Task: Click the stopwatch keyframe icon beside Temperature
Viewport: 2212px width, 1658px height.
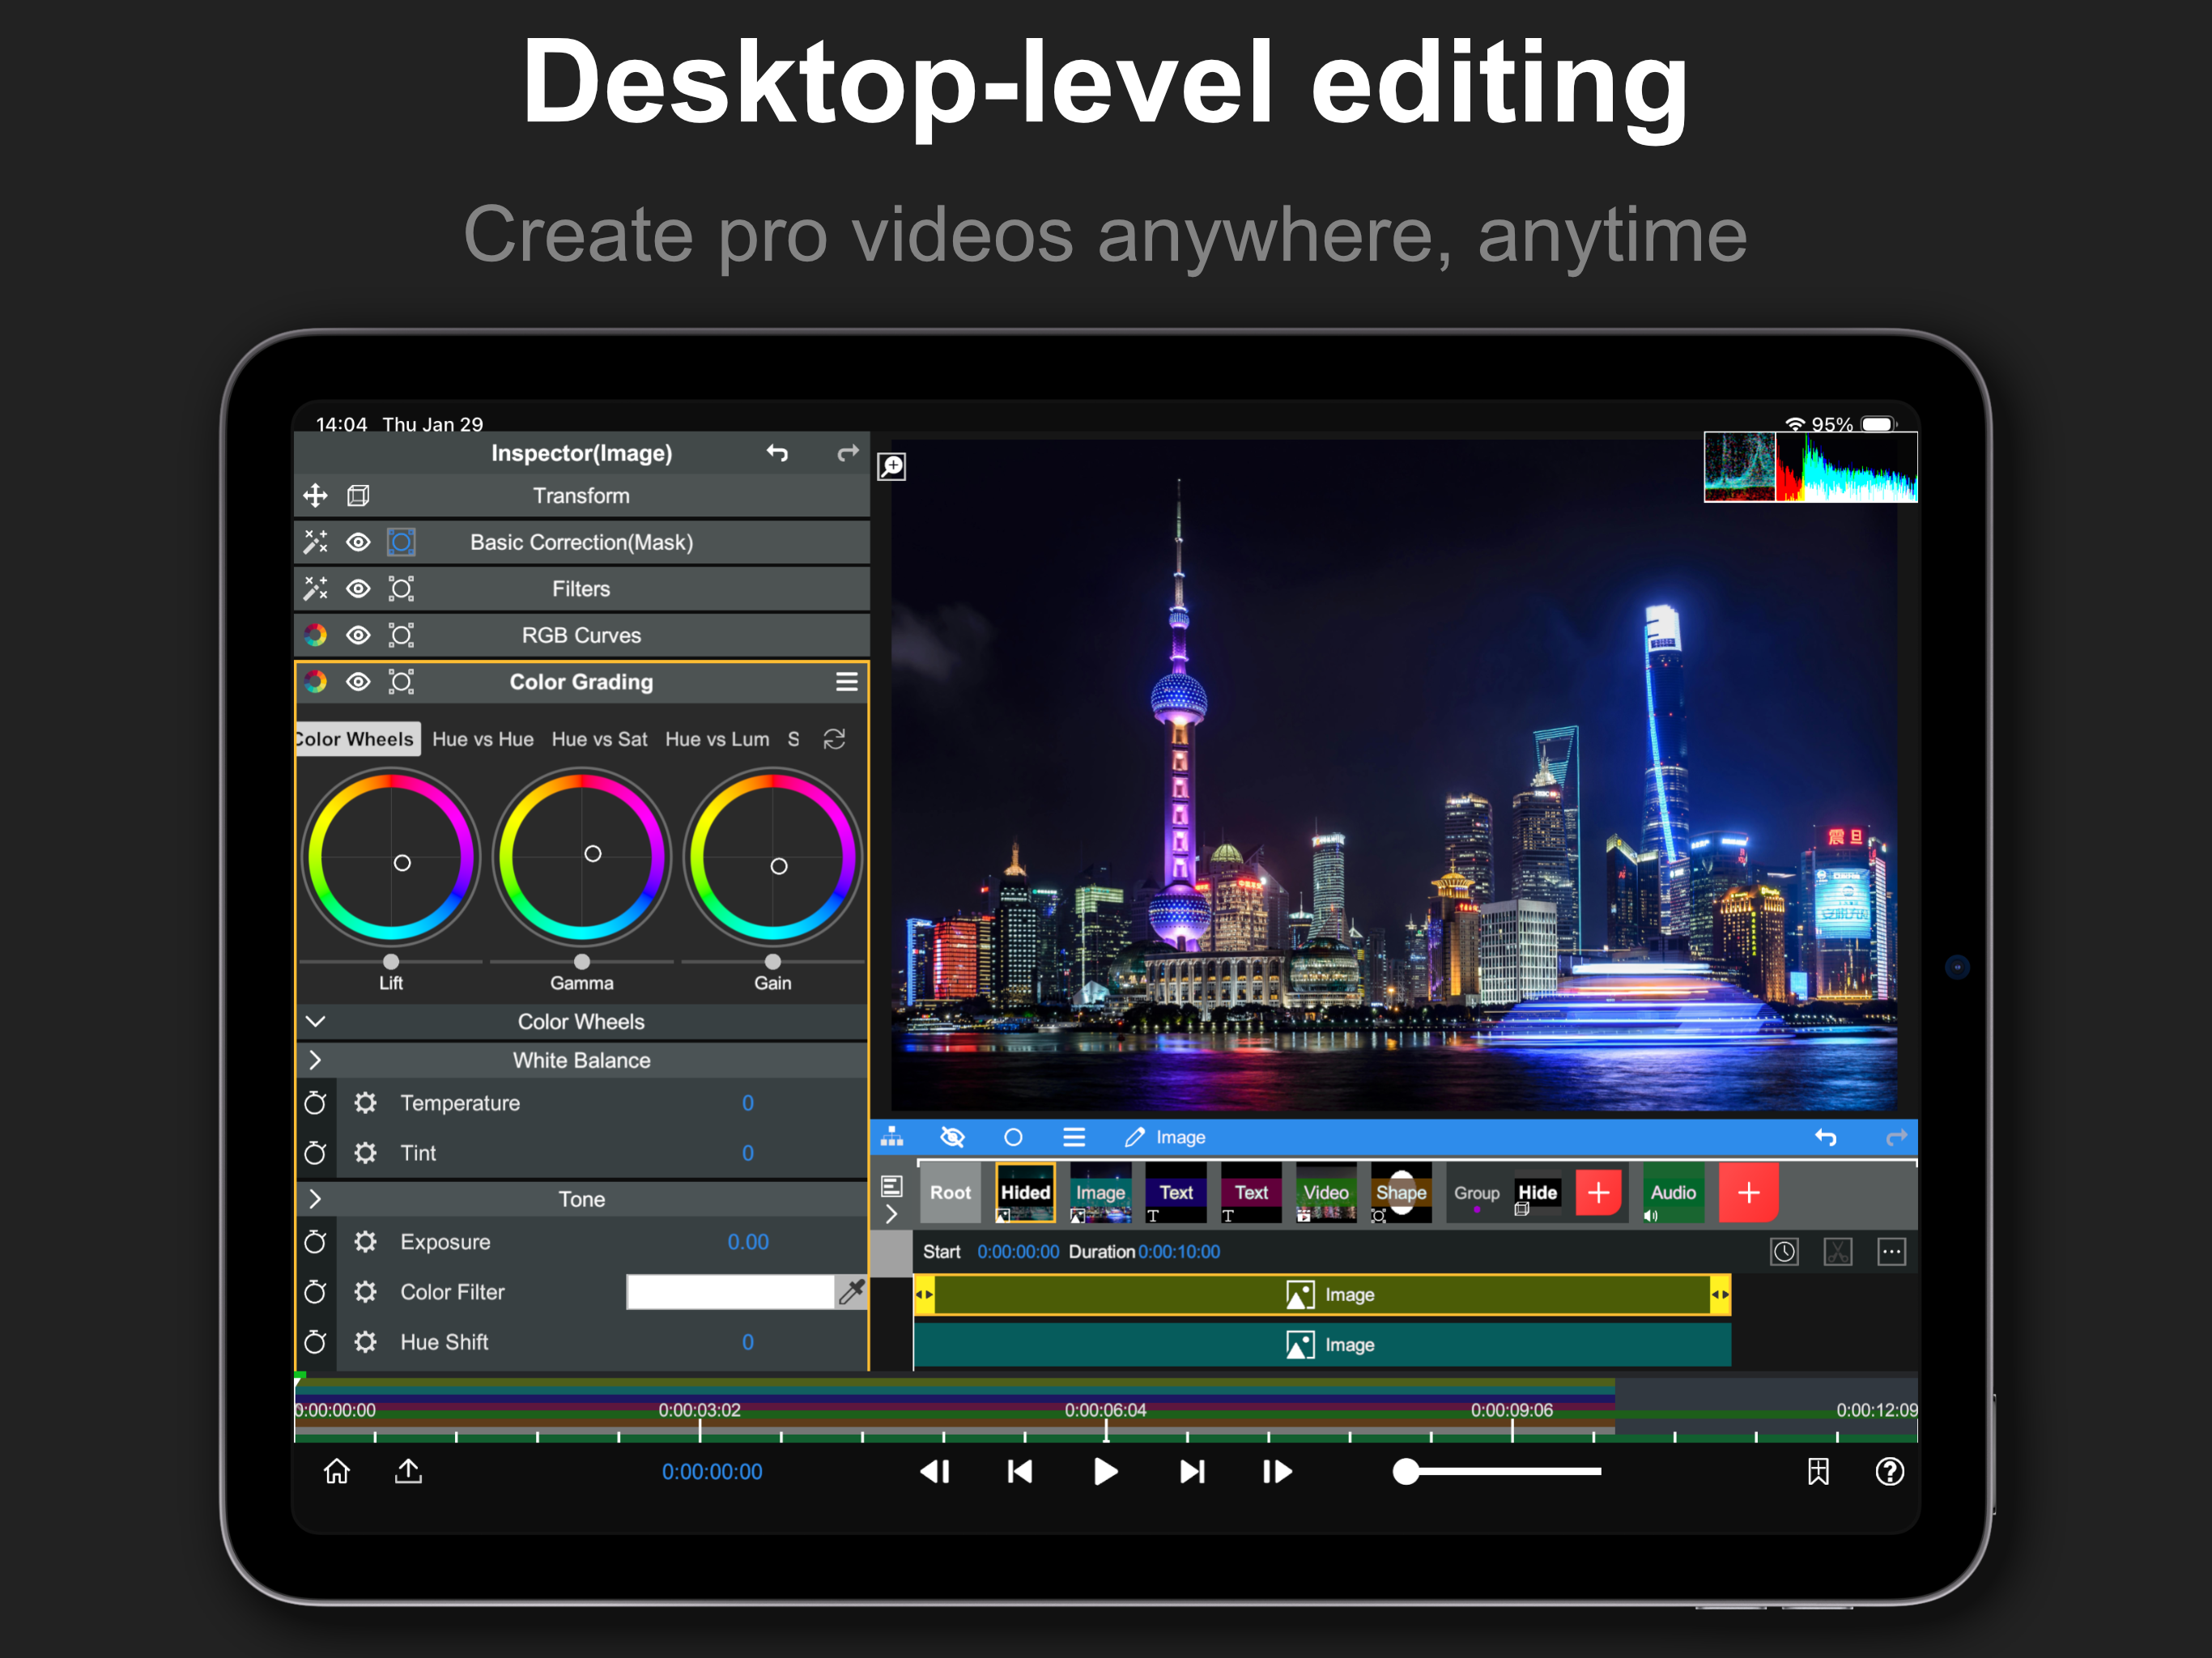Action: 315,1103
